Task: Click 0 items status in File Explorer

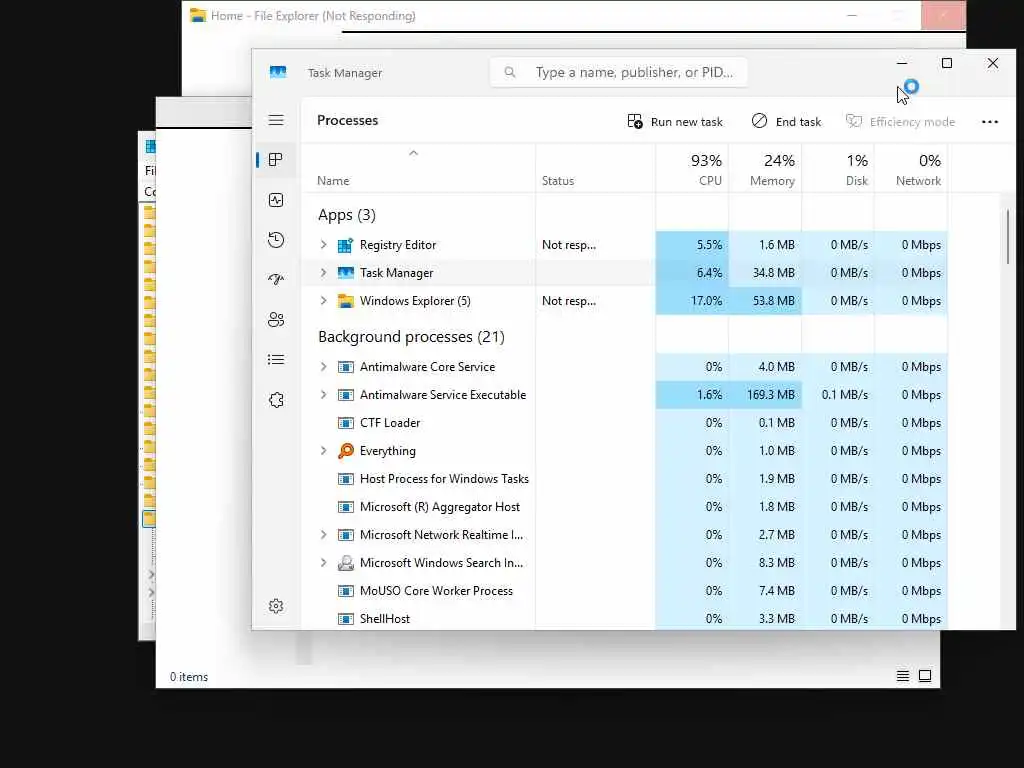Action: point(189,677)
